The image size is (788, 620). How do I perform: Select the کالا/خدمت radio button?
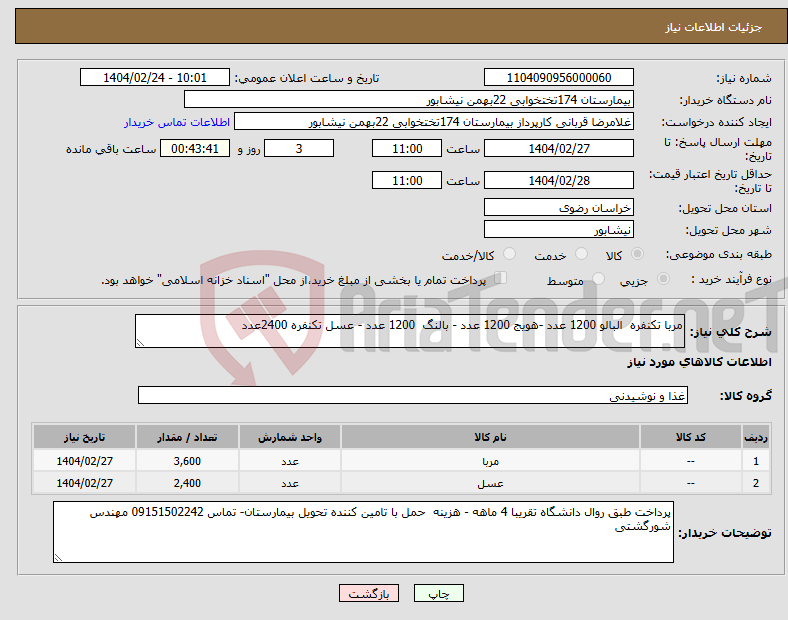[509, 254]
